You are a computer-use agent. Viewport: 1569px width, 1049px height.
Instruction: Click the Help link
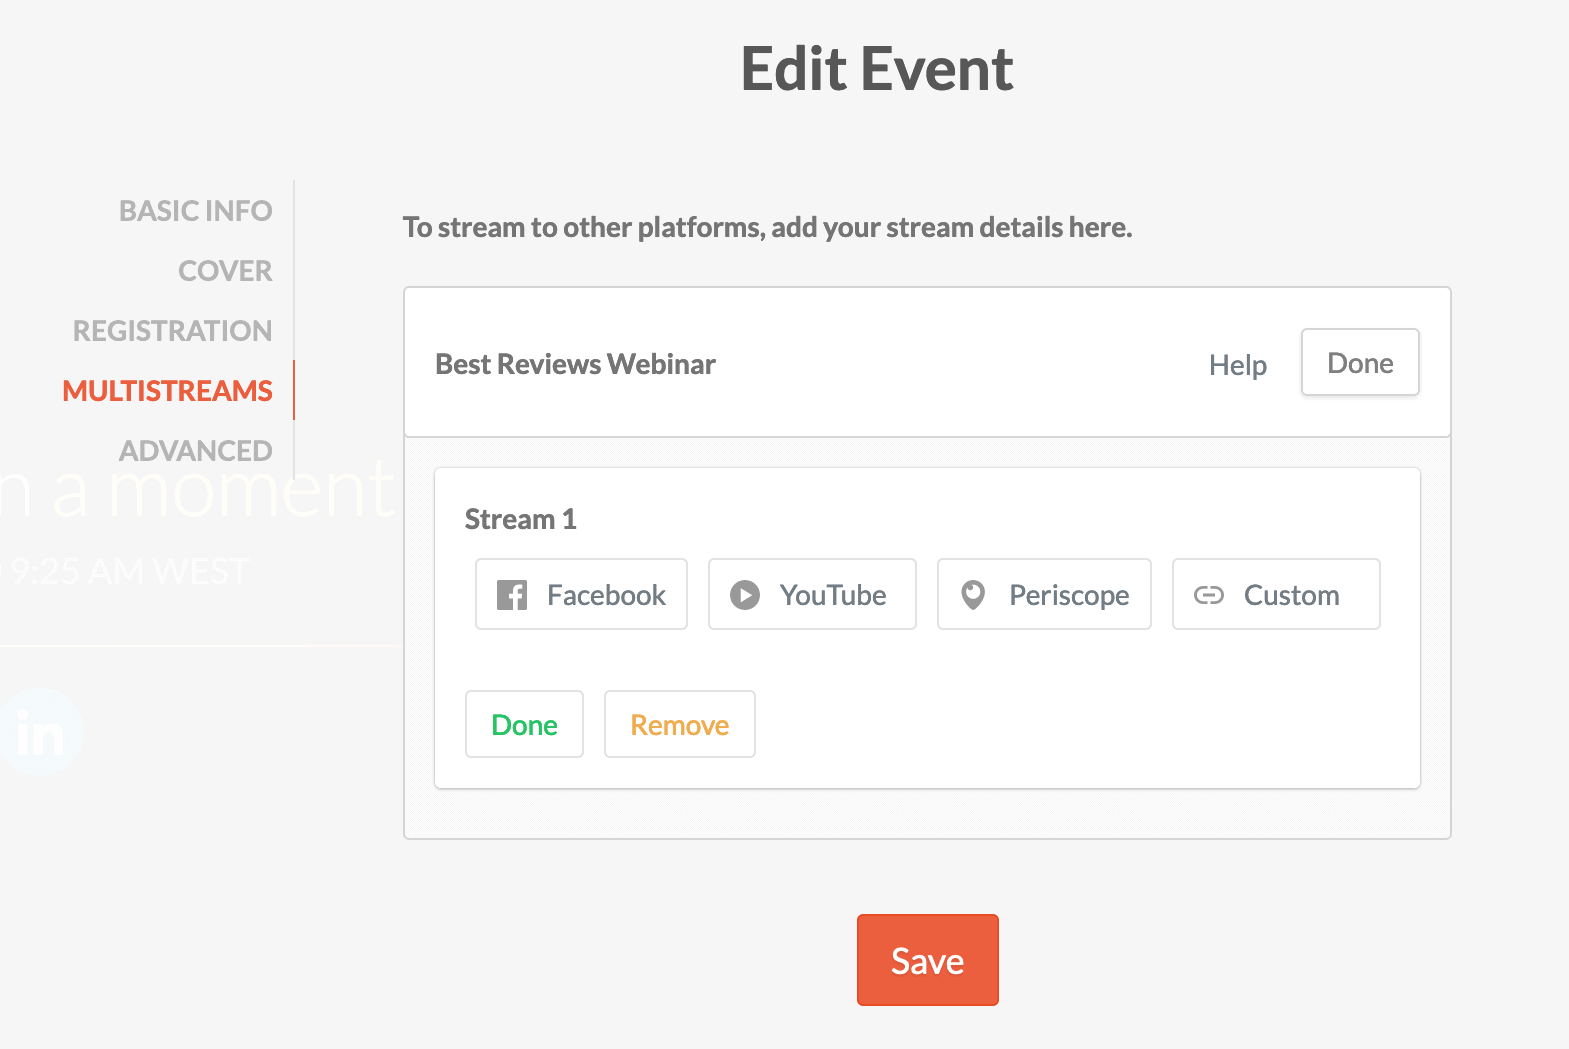[x=1238, y=365]
